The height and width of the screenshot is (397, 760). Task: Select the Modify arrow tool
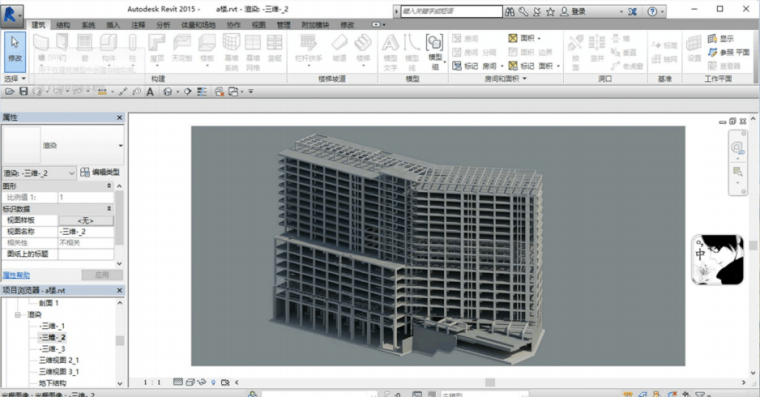pos(15,50)
